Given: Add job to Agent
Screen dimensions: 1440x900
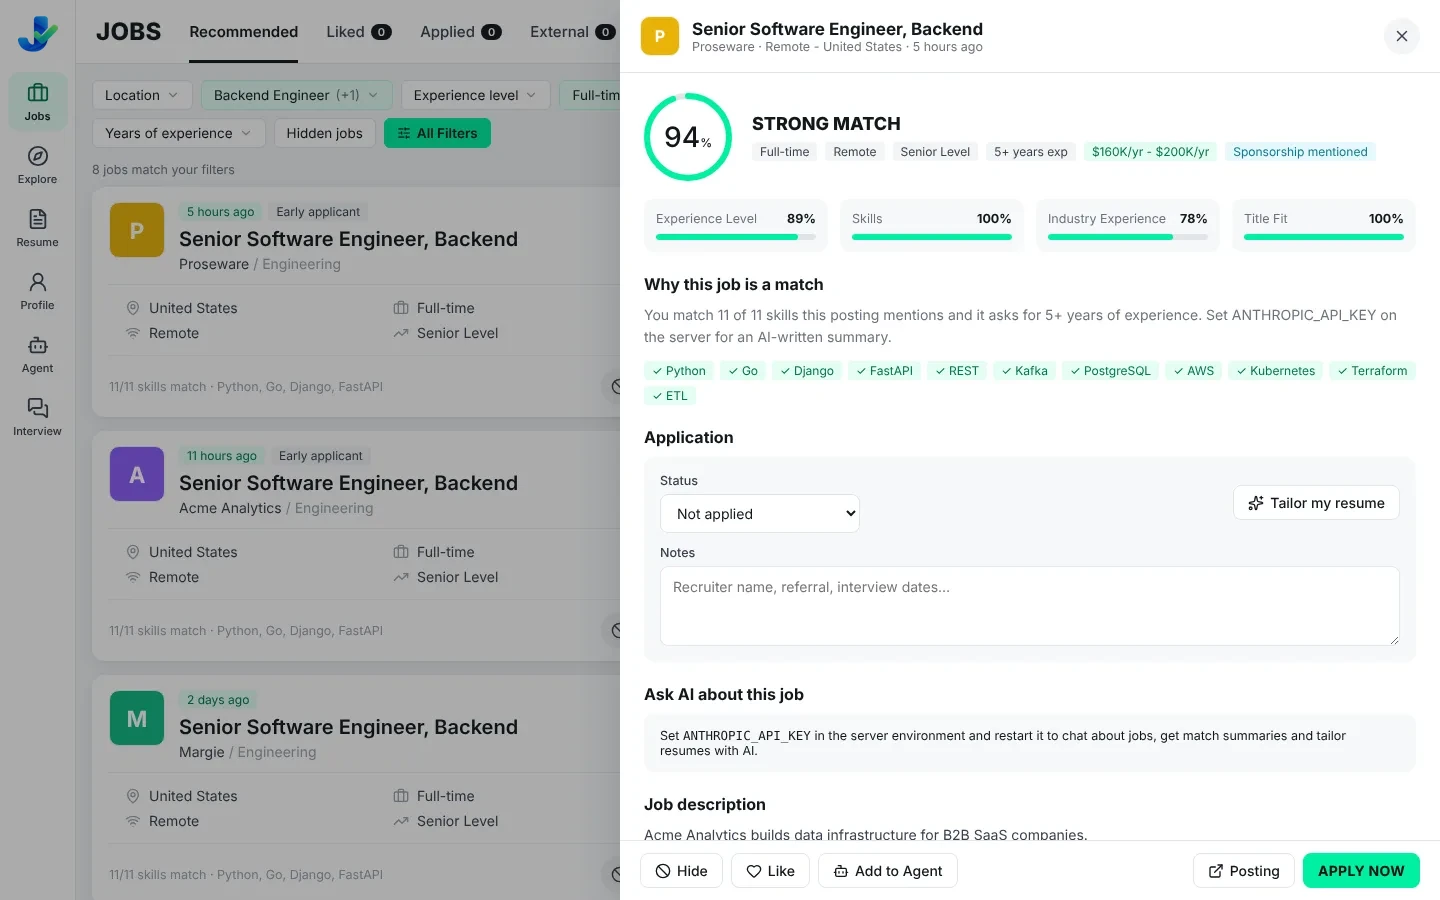Looking at the screenshot, I should click(888, 871).
